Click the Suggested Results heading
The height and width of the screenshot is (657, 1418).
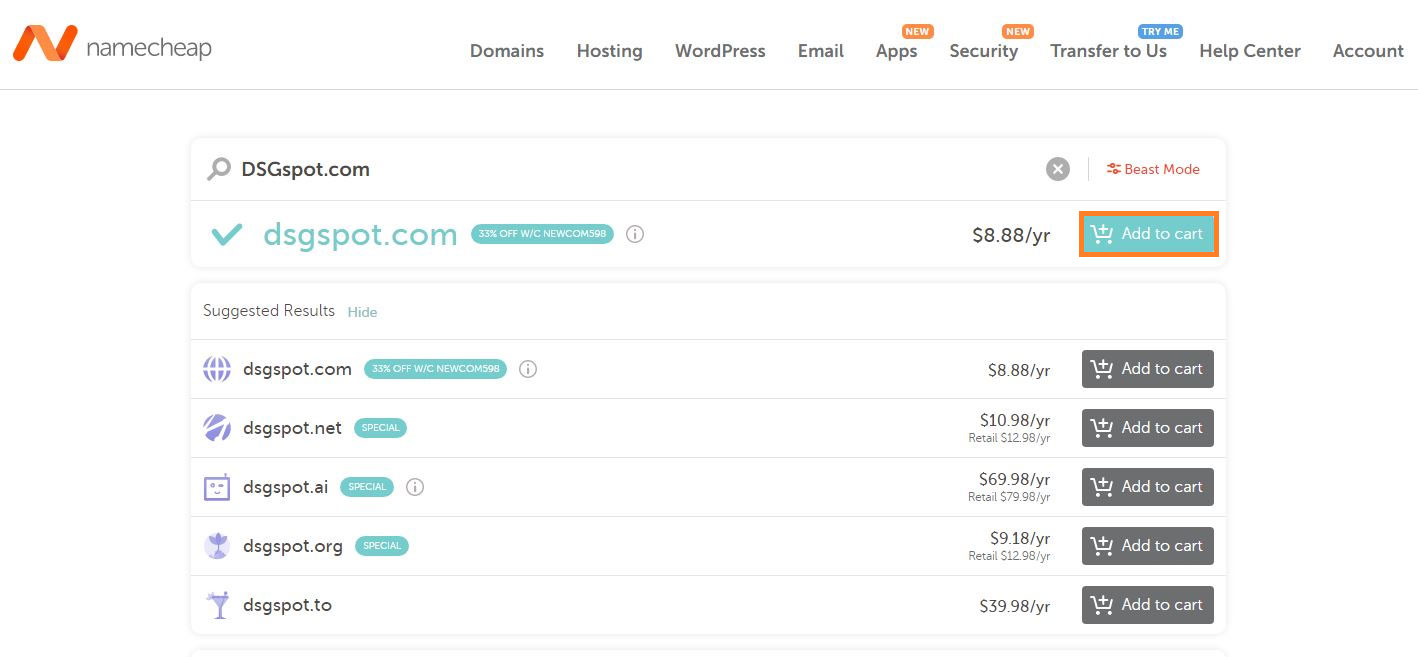pos(269,311)
